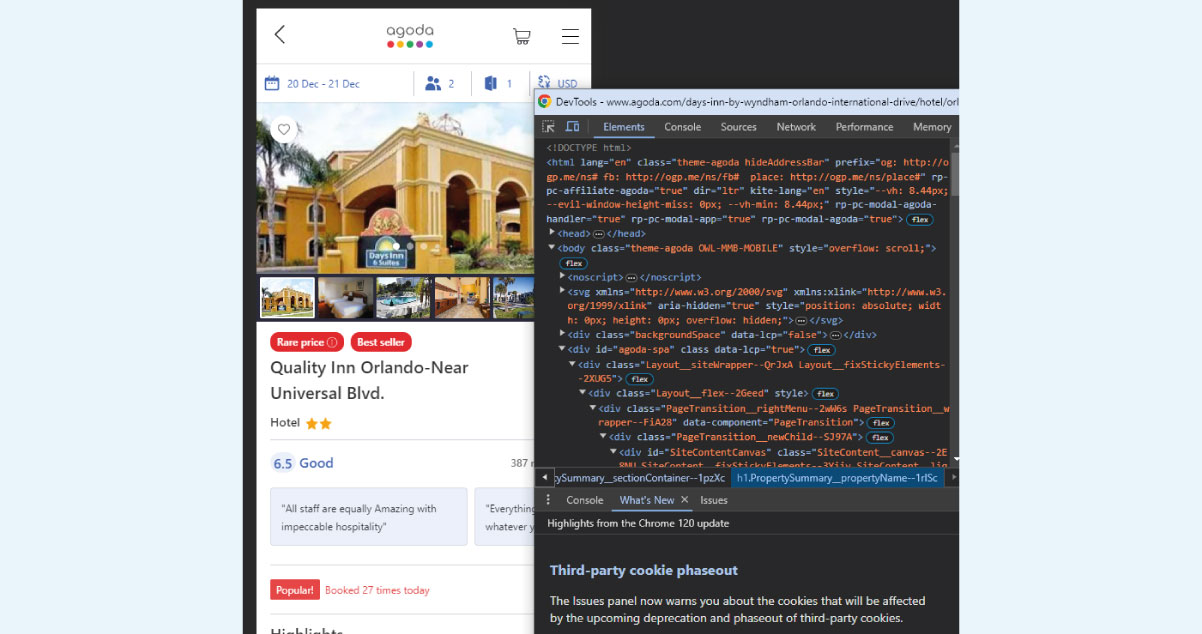Click the flex badge next to the body element
The width and height of the screenshot is (1202, 634).
pos(573,262)
